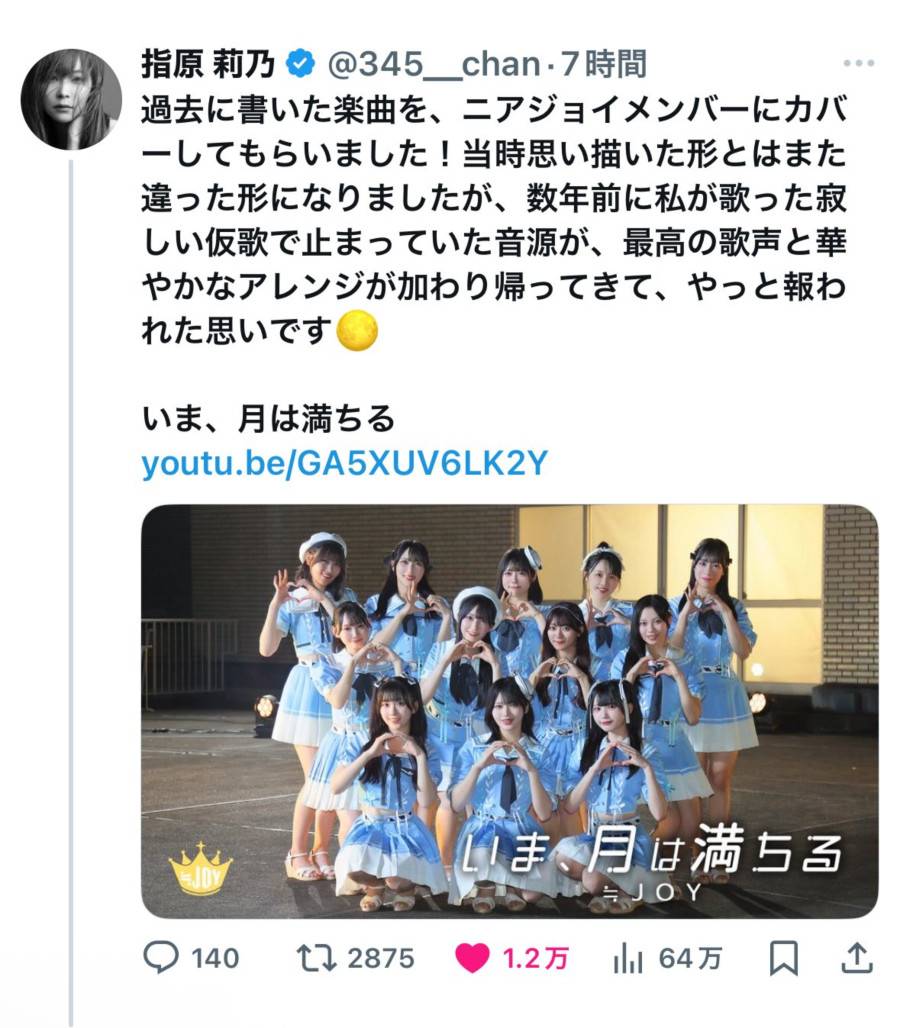Open 指原 莉乃's profile picture
This screenshot has height=1028, width=900.
(x=71, y=99)
